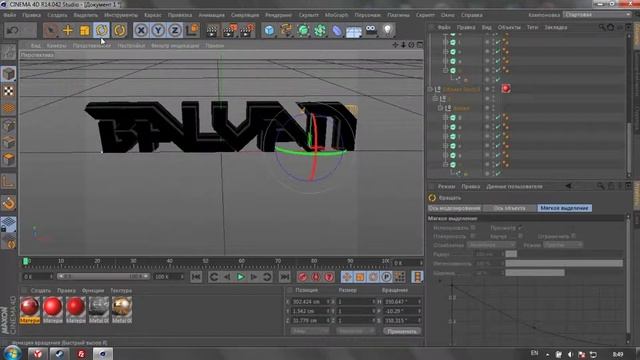Play the animation forward
The height and width of the screenshot is (360, 640).
pyautogui.click(x=240, y=277)
